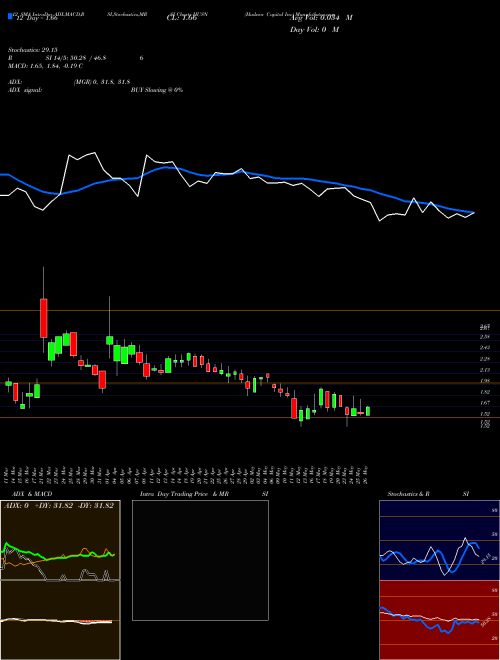Click the 2.58 price axis label
Viewport: 500px width, 660px height.
point(484,337)
